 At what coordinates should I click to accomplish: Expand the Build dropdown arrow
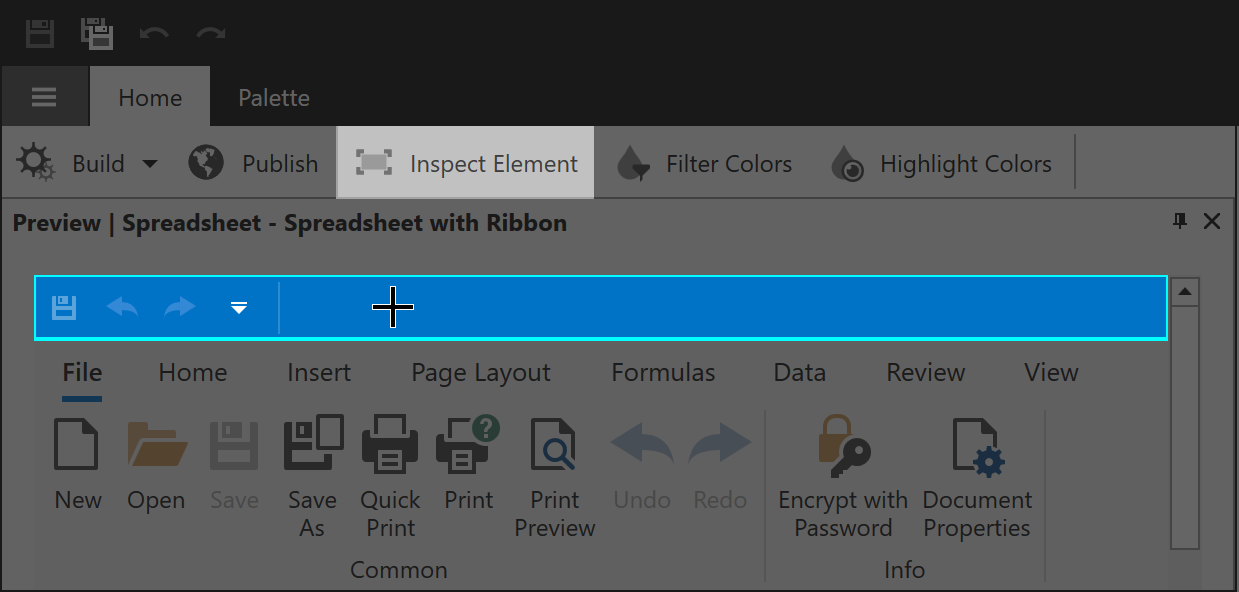click(150, 164)
